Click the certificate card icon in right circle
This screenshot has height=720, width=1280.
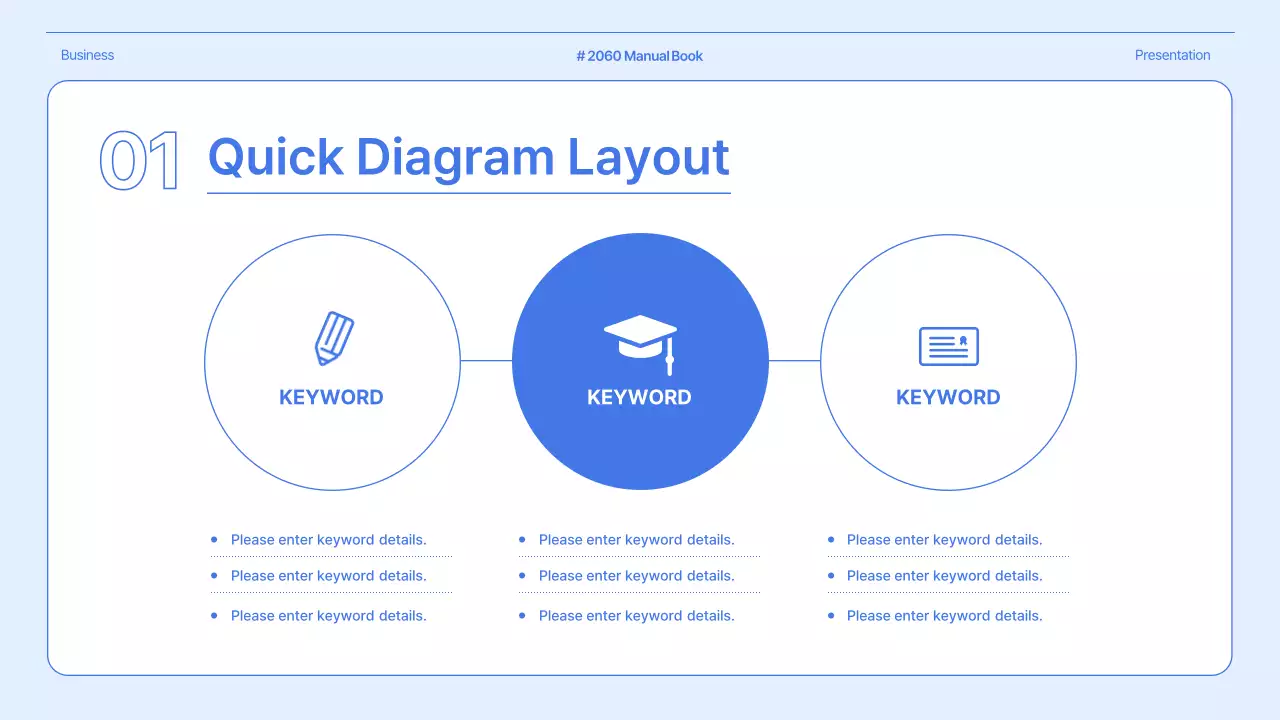(x=948, y=346)
